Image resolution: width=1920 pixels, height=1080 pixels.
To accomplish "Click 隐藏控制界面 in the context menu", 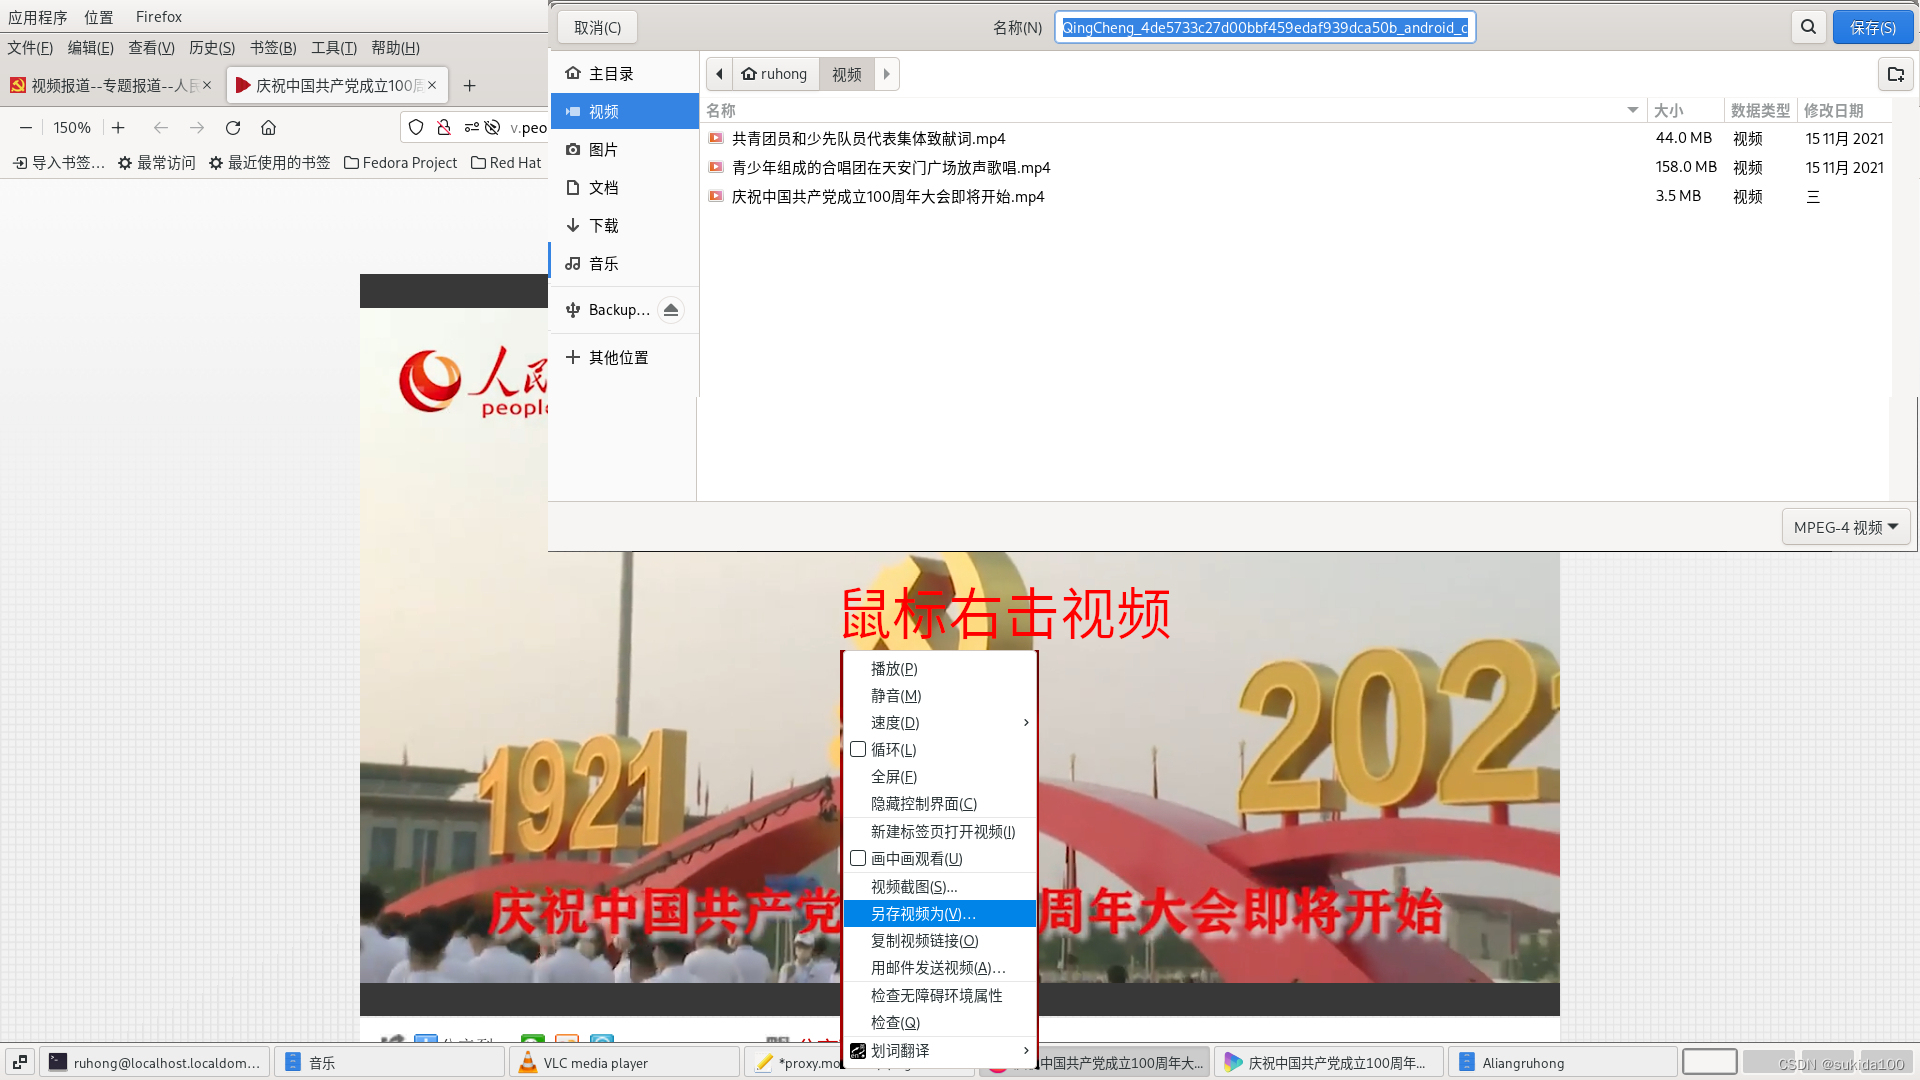I will [940, 804].
